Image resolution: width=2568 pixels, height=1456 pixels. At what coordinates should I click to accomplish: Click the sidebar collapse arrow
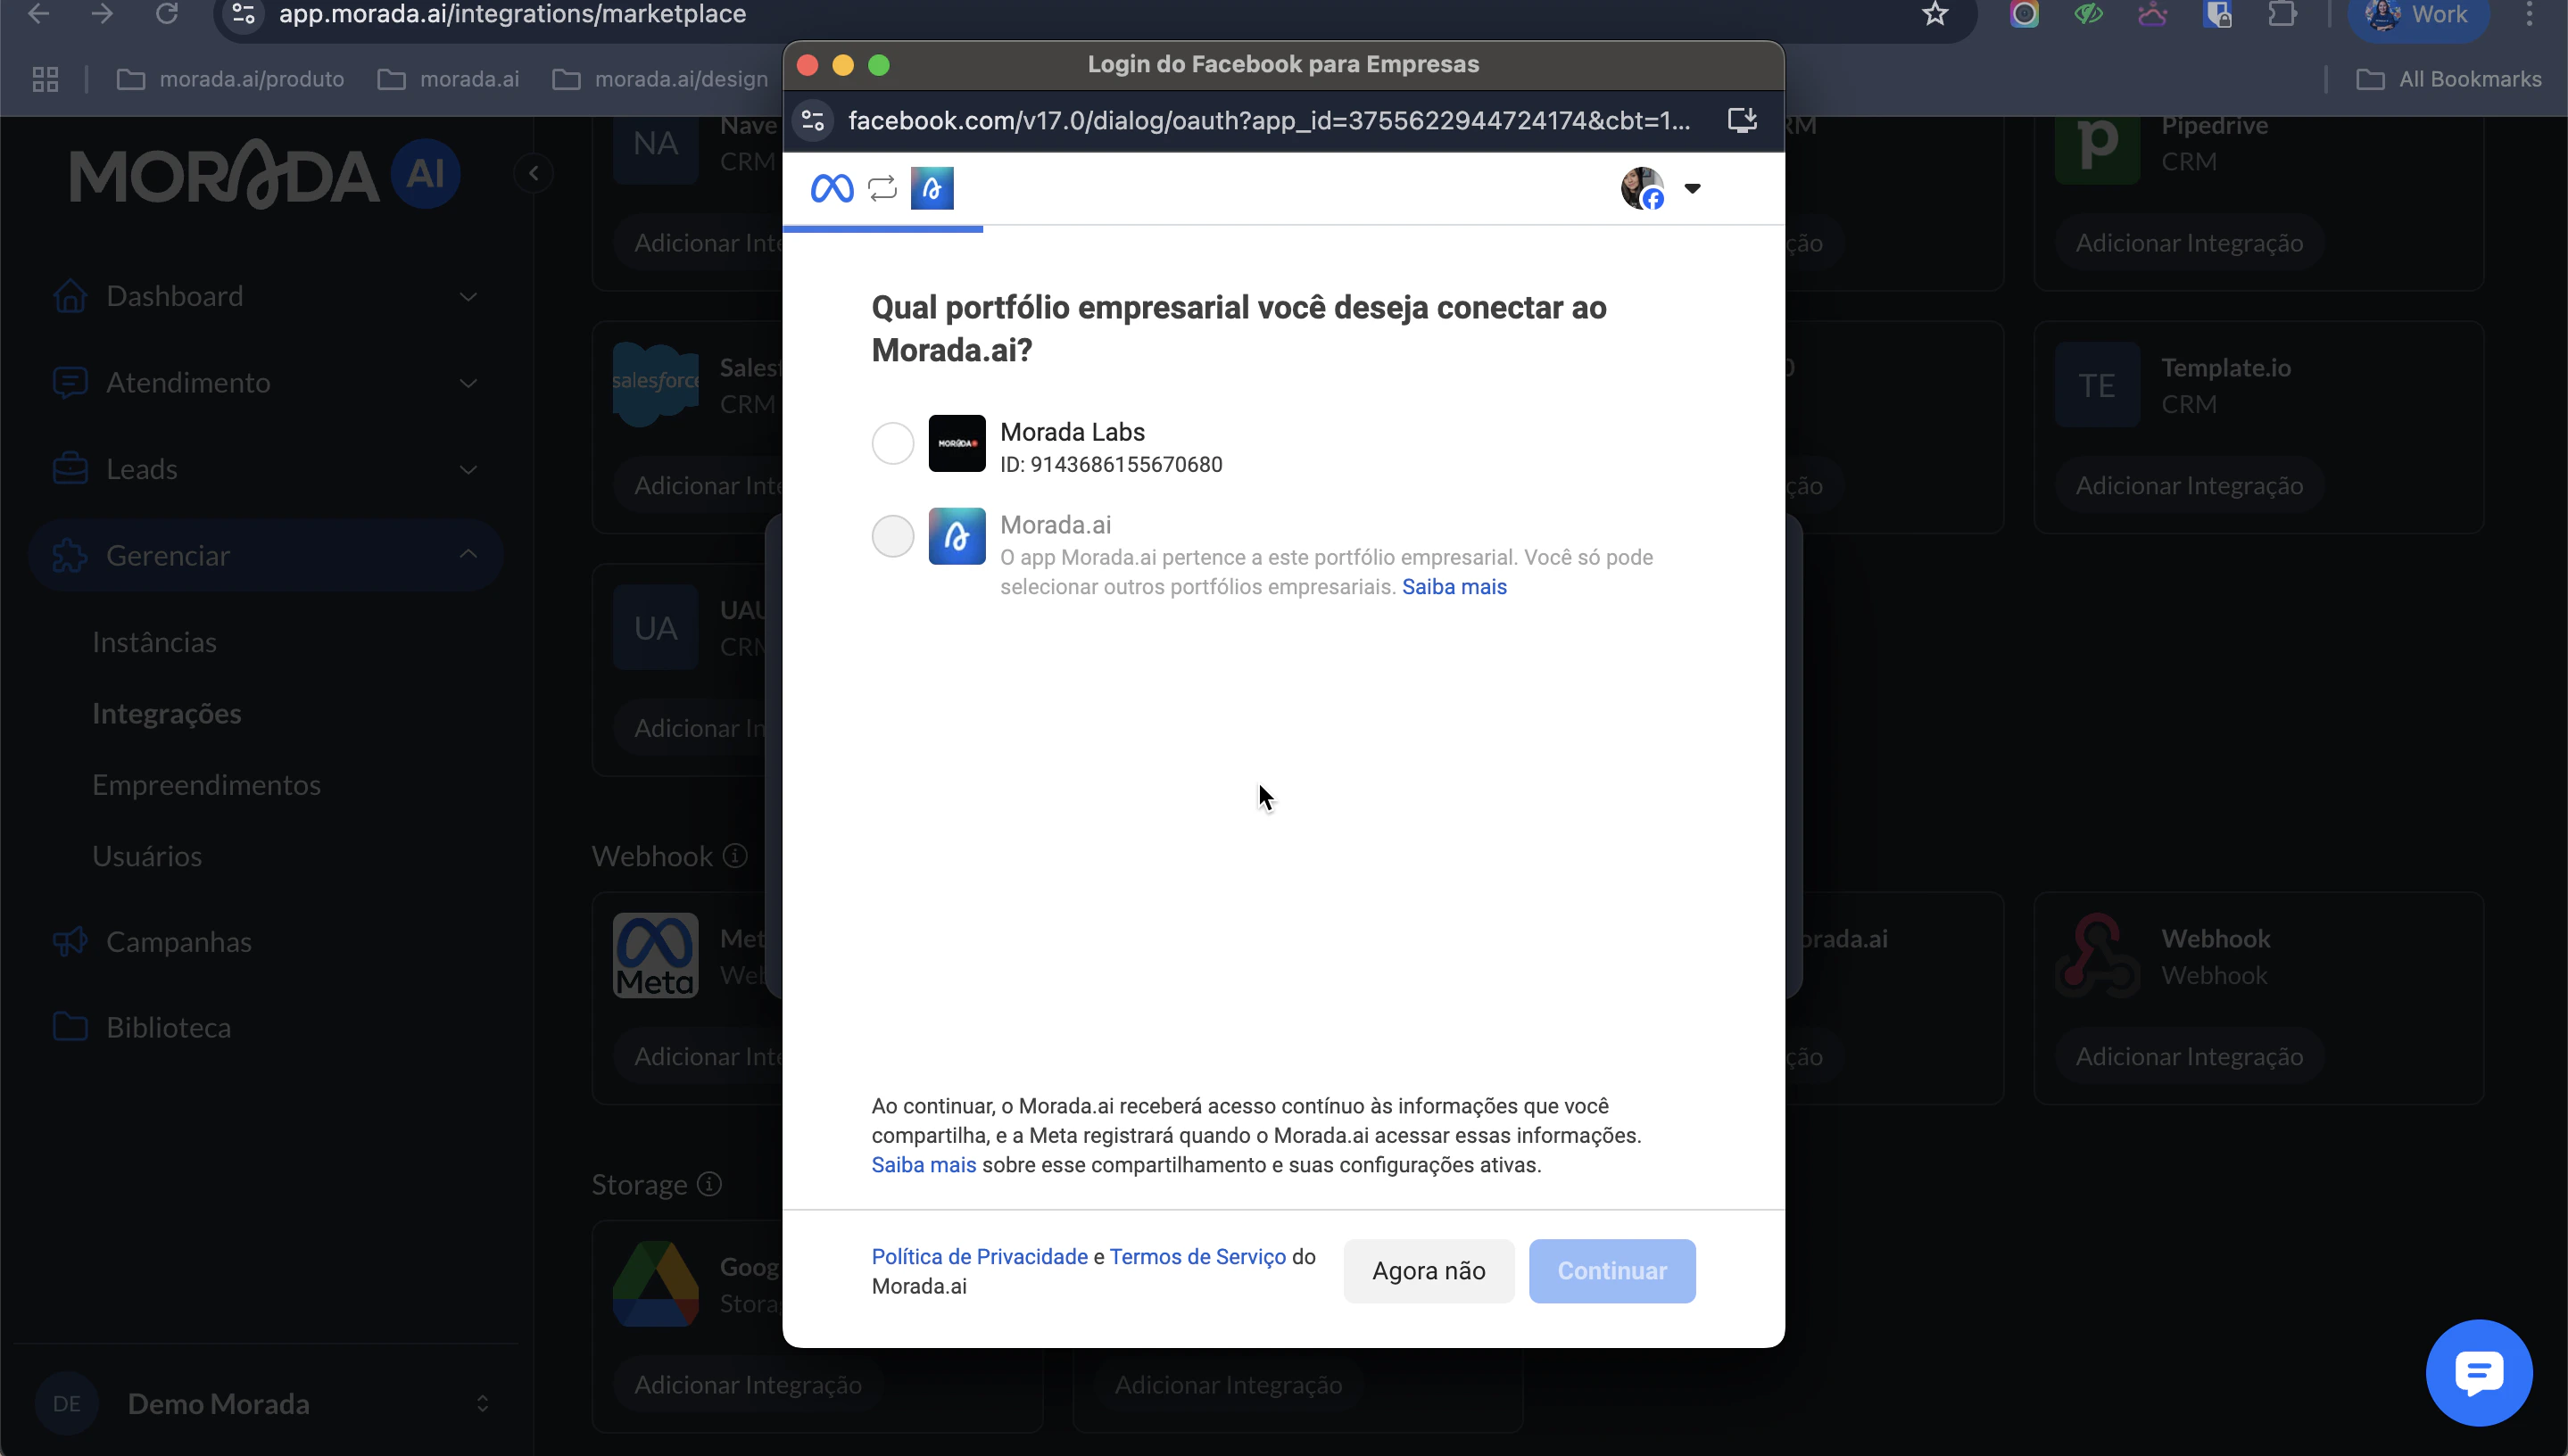tap(534, 172)
